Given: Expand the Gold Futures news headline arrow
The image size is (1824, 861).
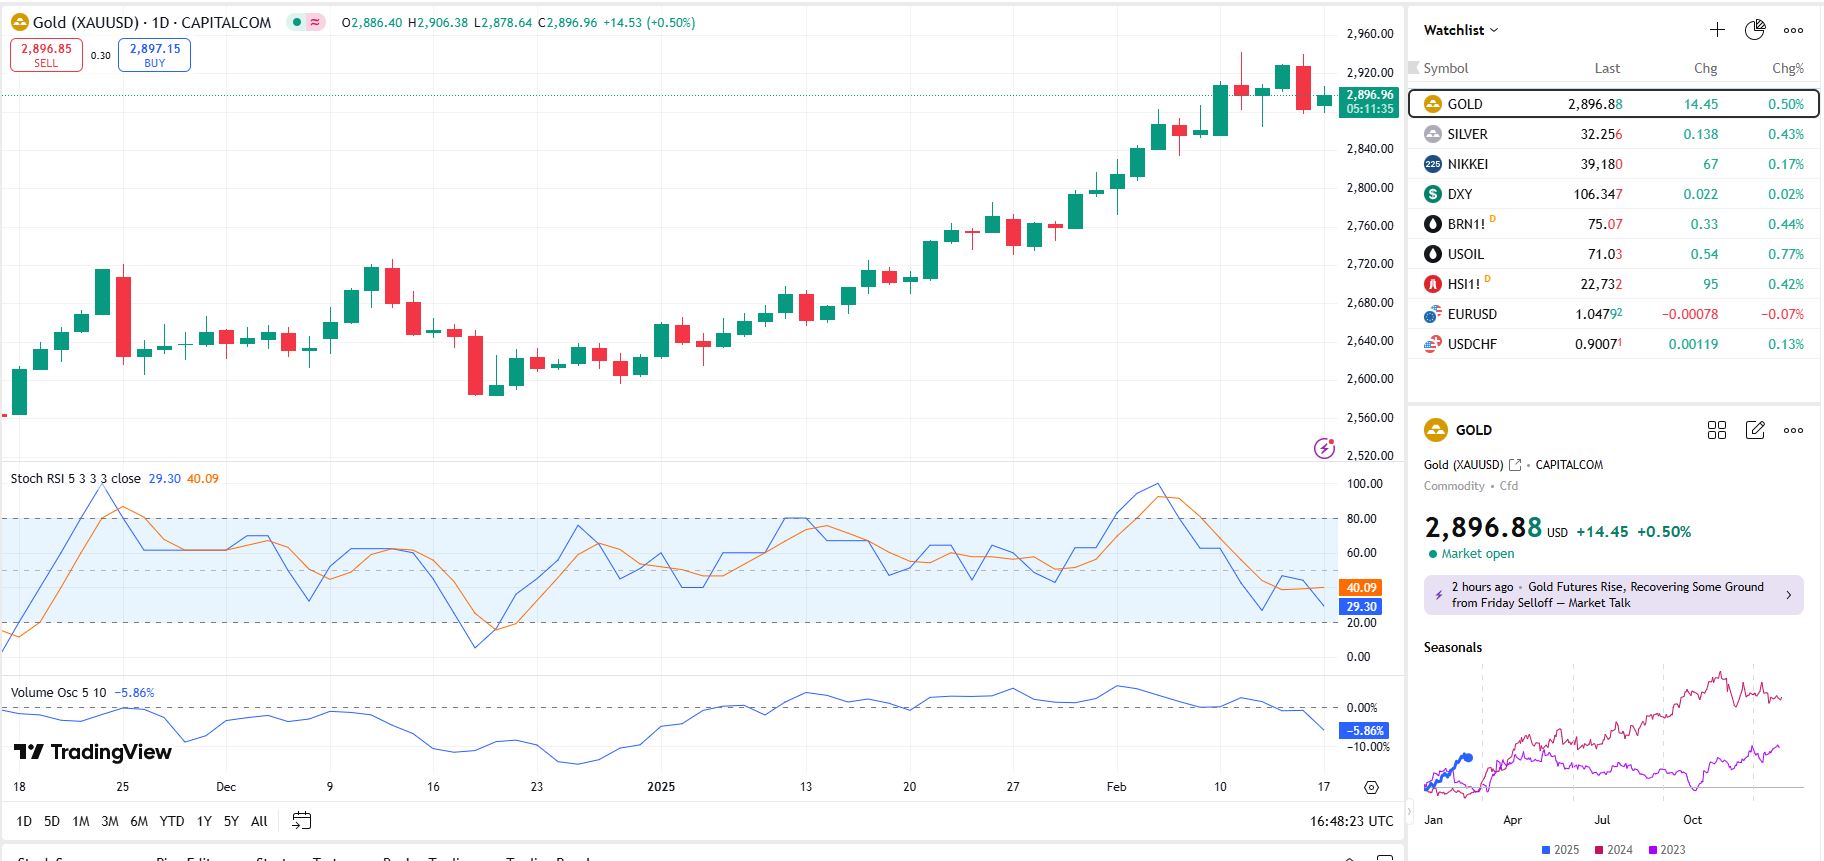Looking at the screenshot, I should [x=1789, y=595].
